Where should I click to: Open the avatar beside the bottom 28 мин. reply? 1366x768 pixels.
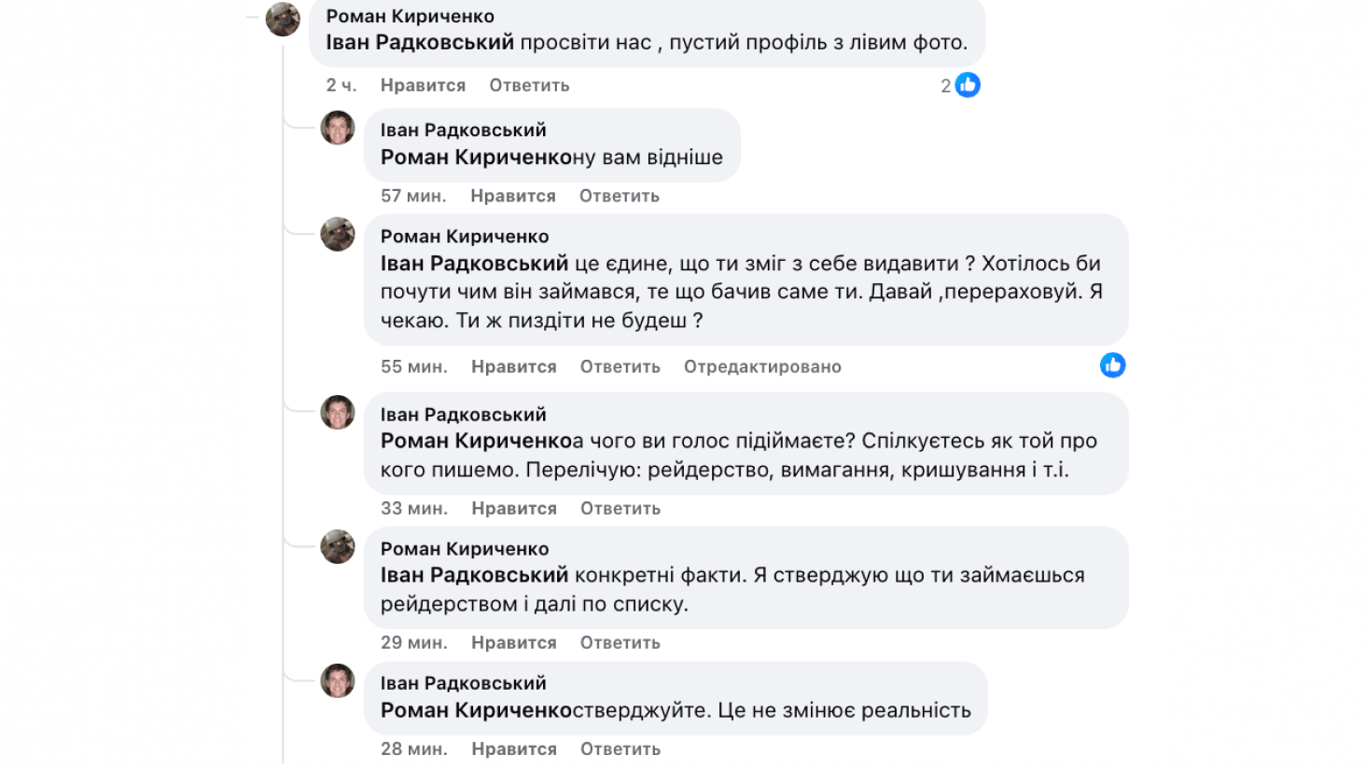pyautogui.click(x=339, y=682)
